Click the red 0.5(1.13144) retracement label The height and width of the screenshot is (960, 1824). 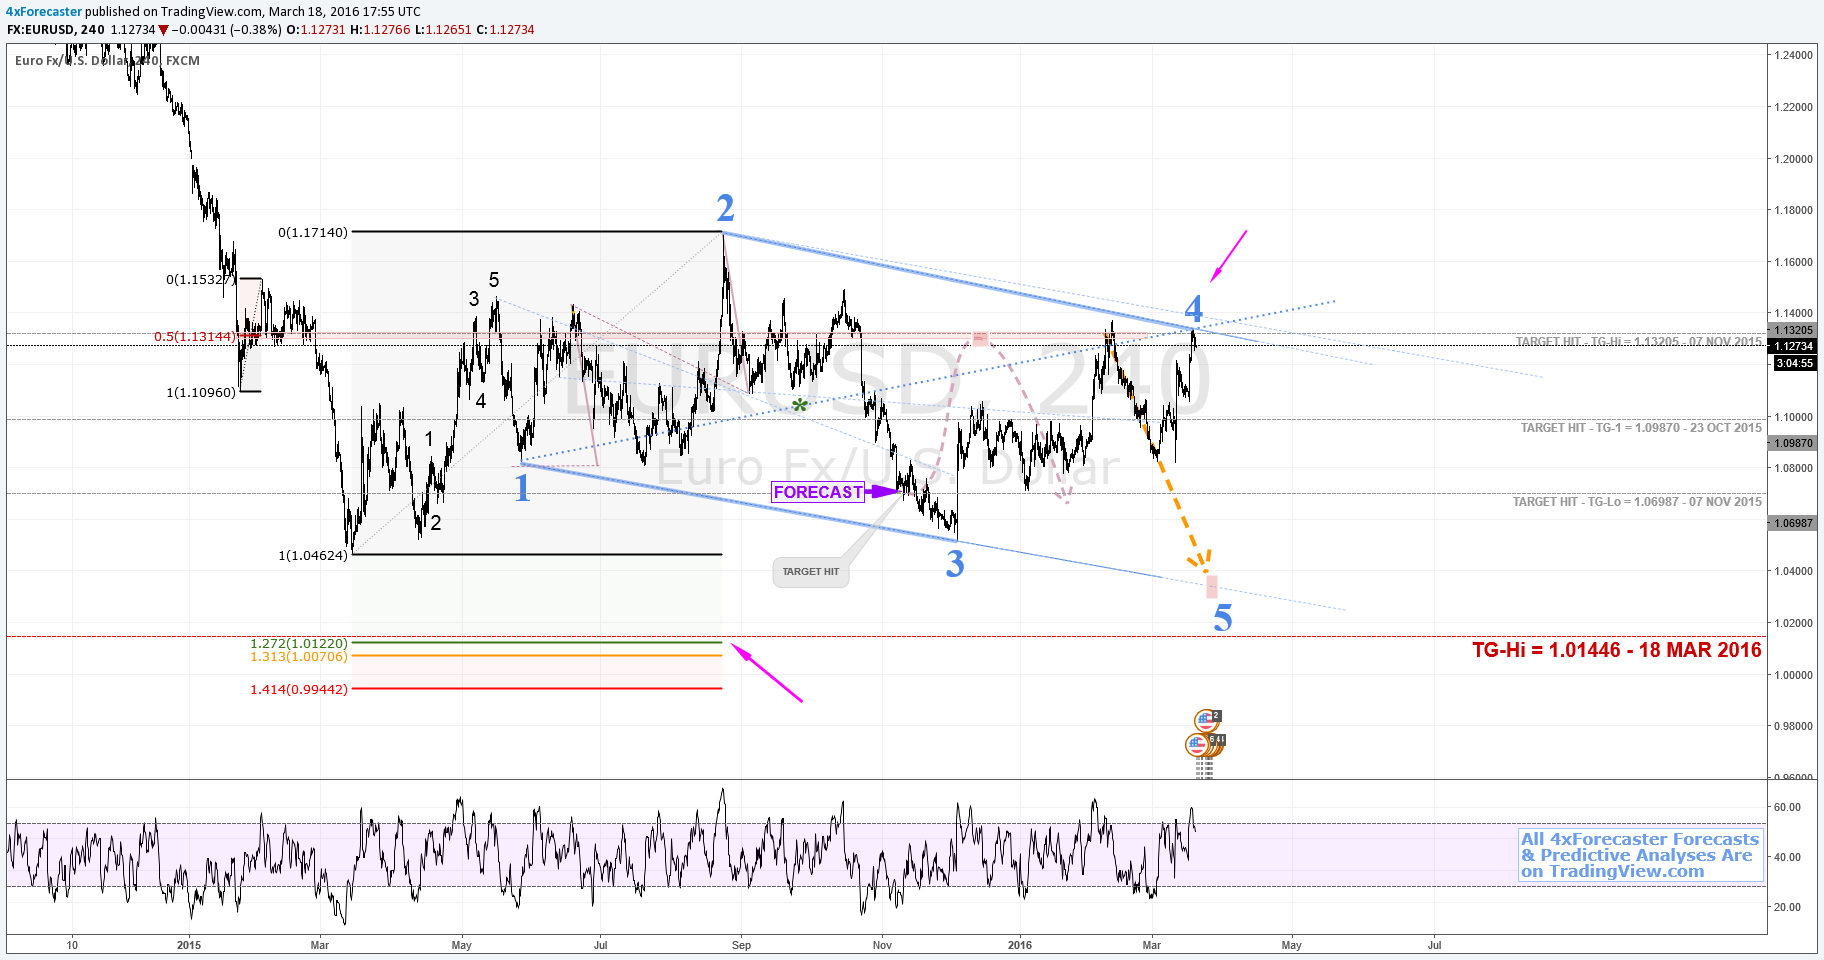195,336
